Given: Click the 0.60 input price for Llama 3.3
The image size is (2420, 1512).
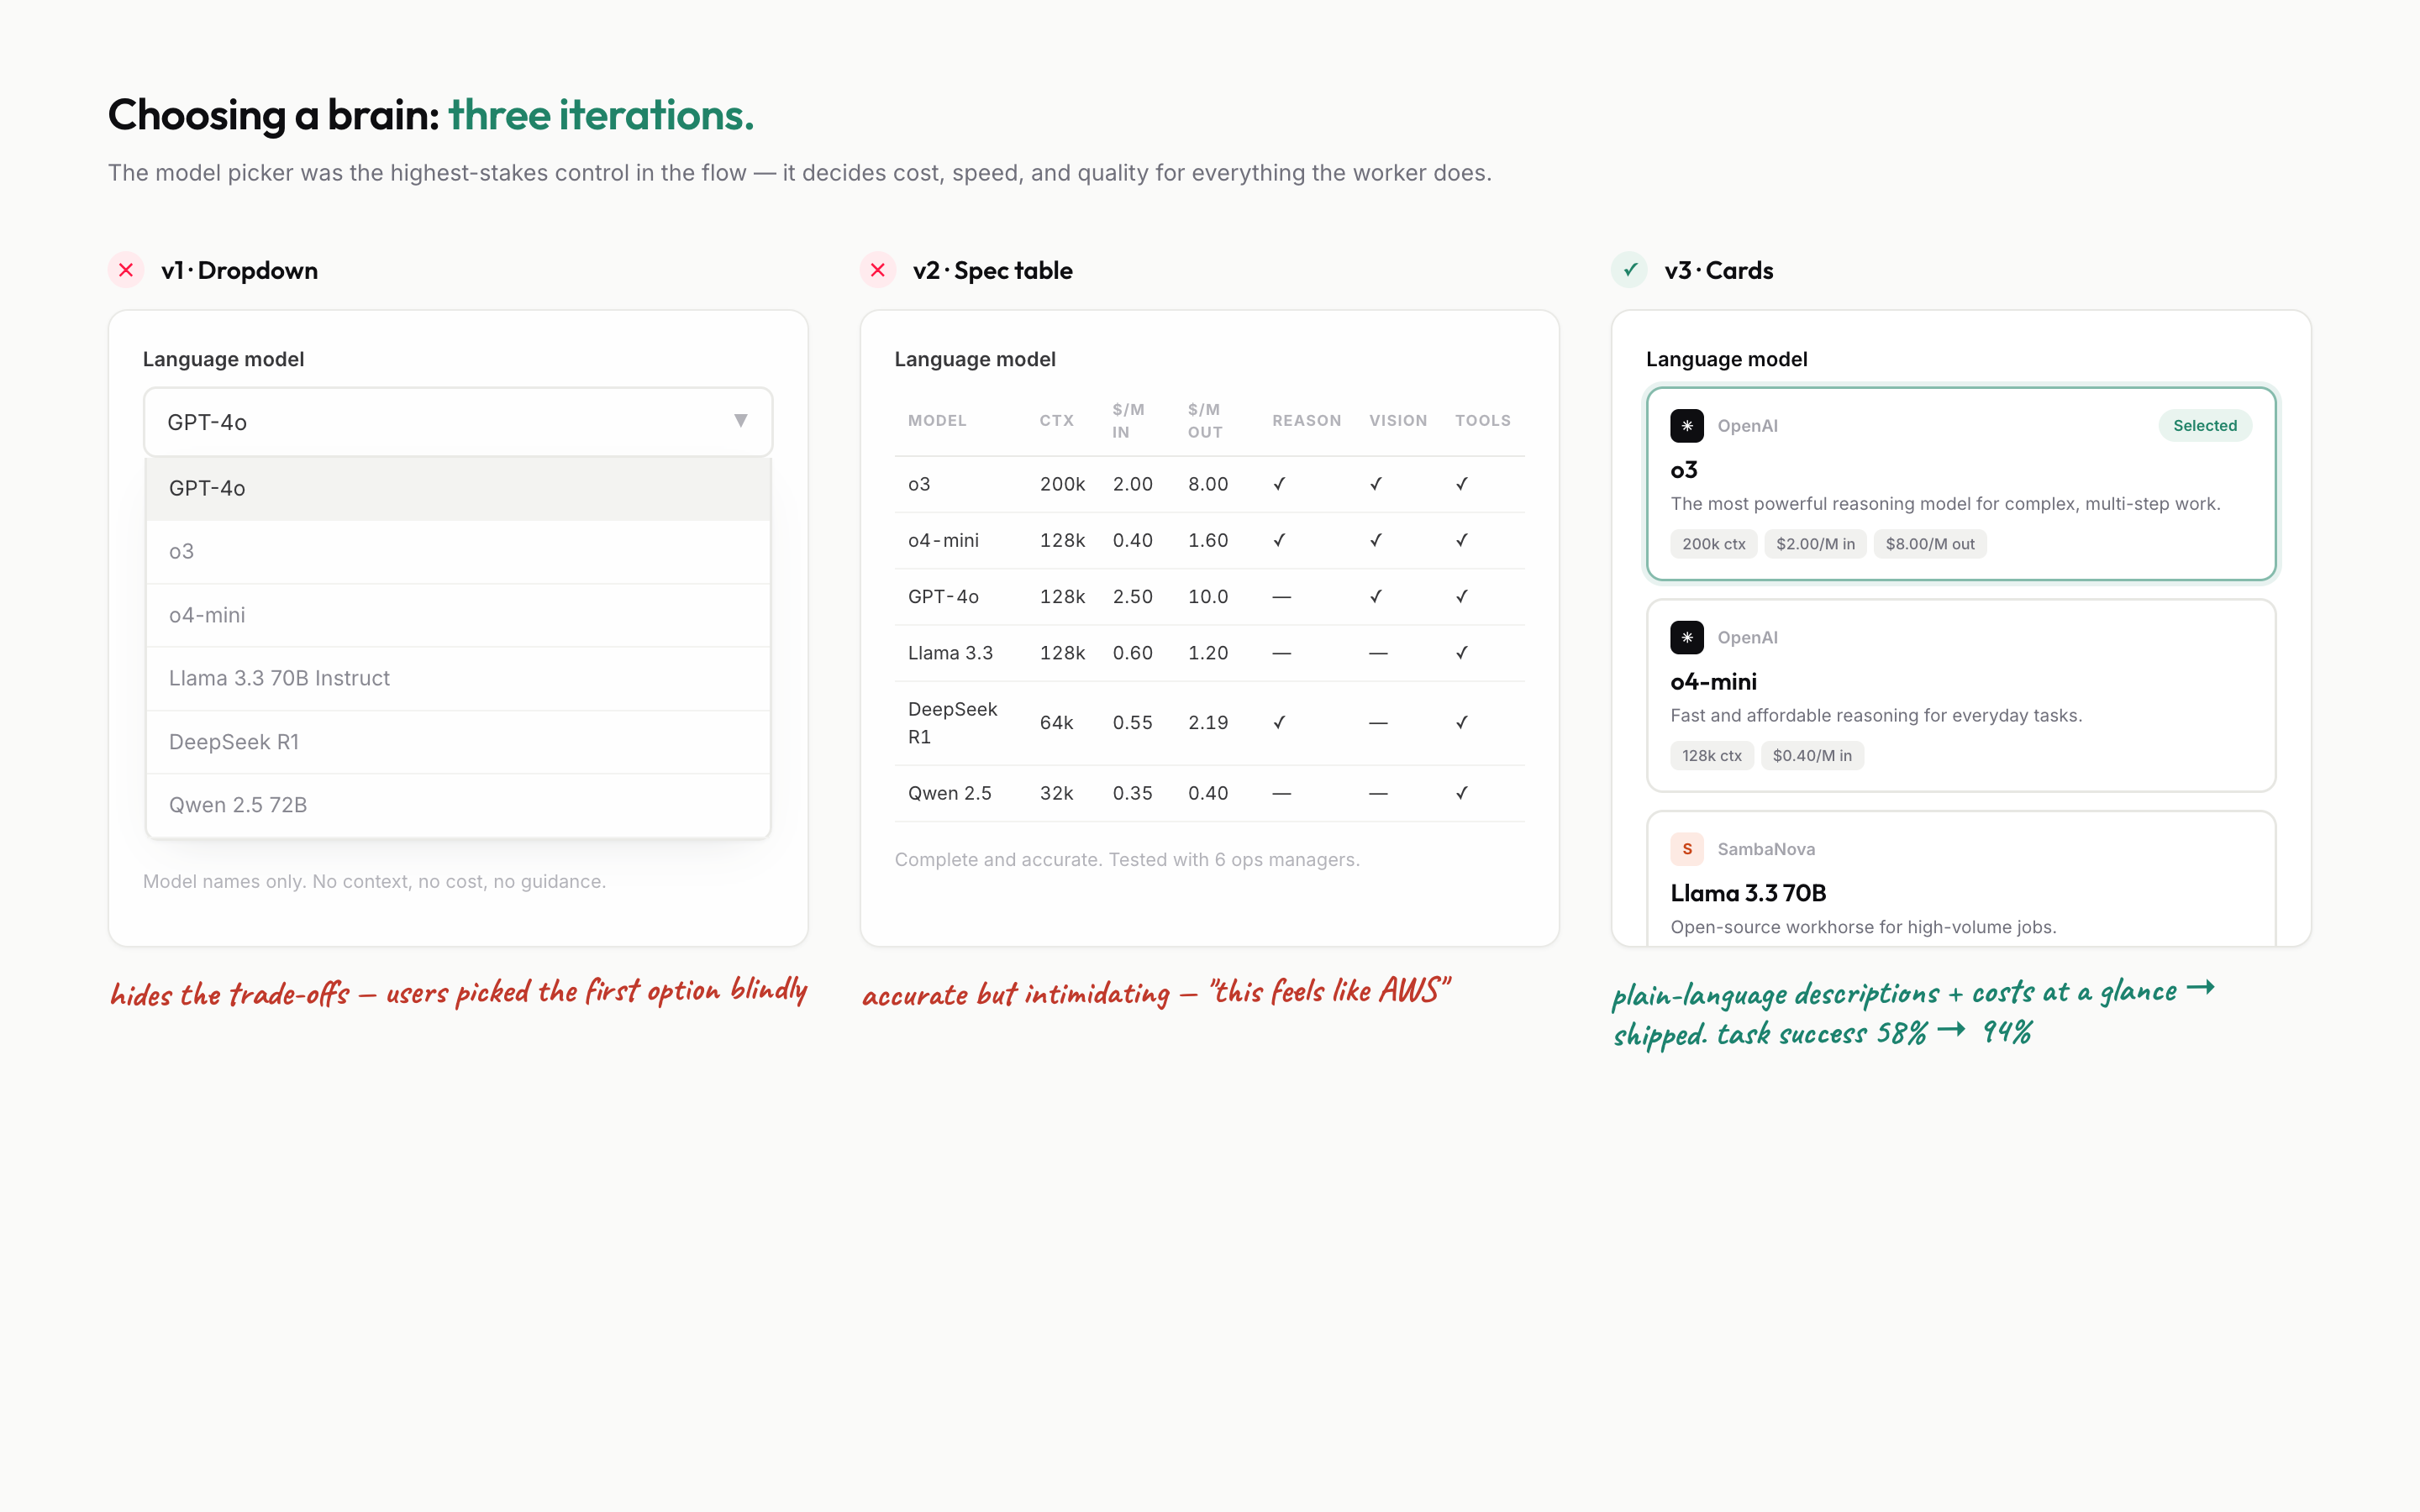Looking at the screenshot, I should click(1132, 653).
